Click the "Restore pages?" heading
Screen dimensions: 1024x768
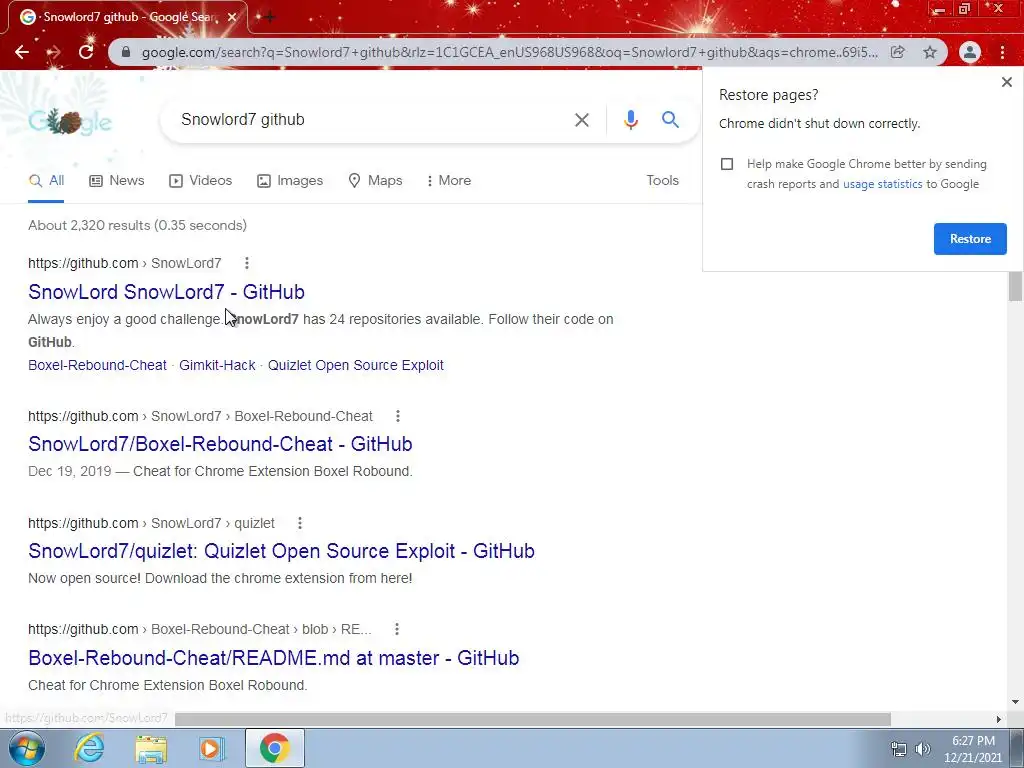(x=768, y=95)
